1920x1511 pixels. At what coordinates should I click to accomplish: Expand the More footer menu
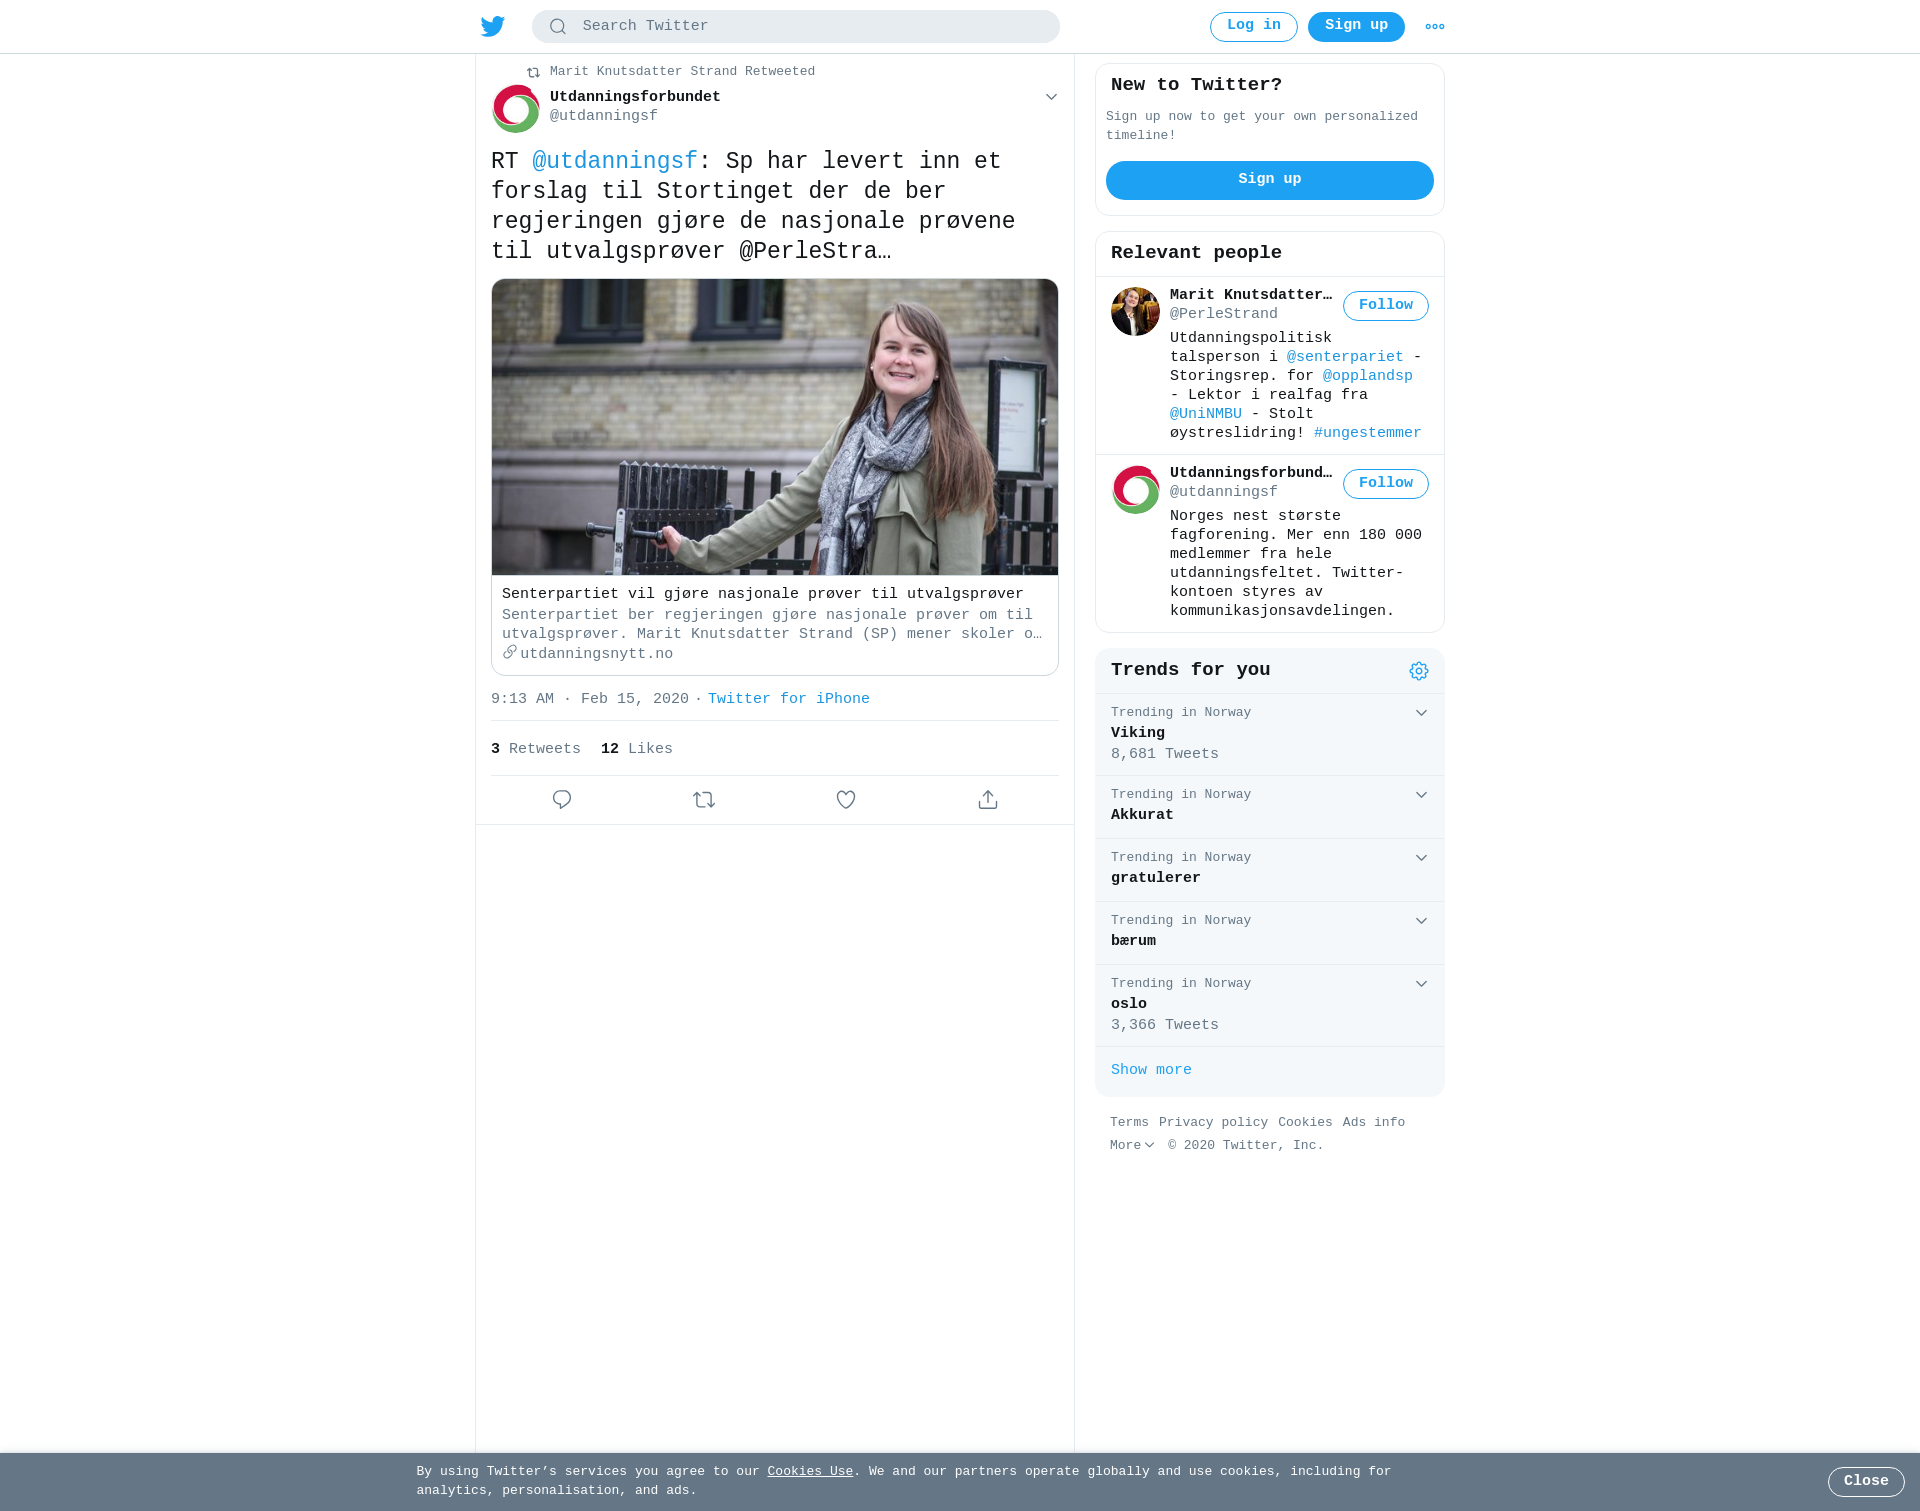pos(1132,1146)
